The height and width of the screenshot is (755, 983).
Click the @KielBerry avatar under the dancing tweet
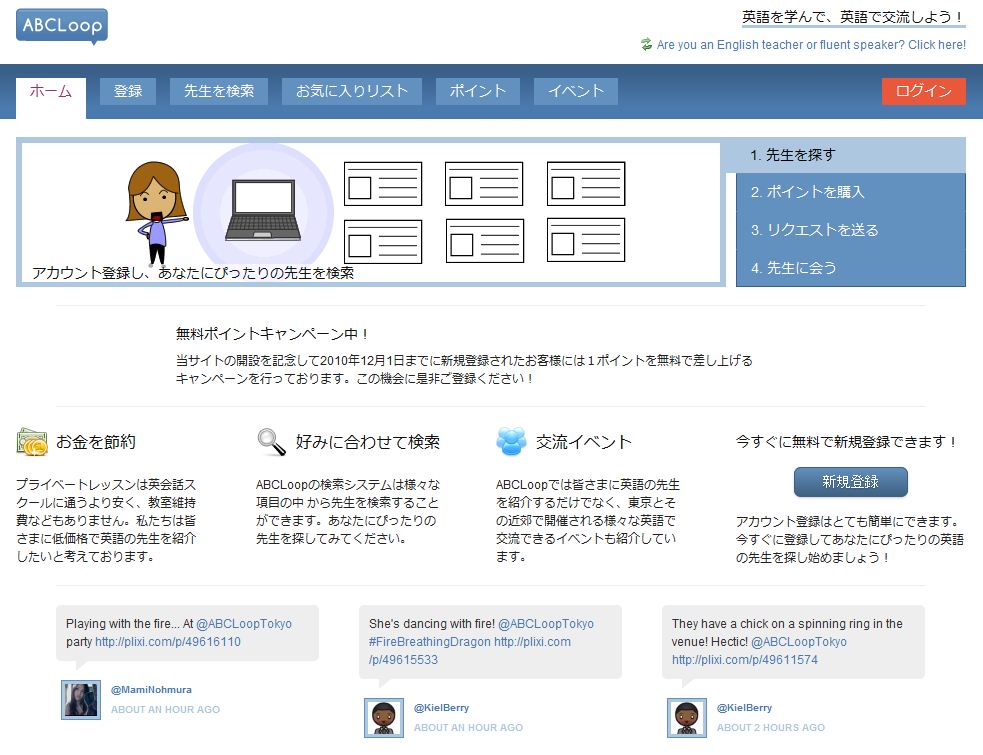point(384,718)
